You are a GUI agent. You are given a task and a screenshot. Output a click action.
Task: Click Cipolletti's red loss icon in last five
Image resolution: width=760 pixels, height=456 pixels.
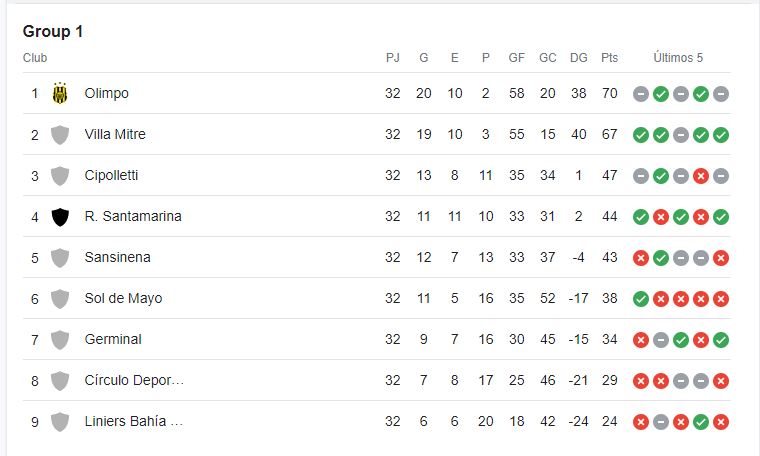[701, 176]
